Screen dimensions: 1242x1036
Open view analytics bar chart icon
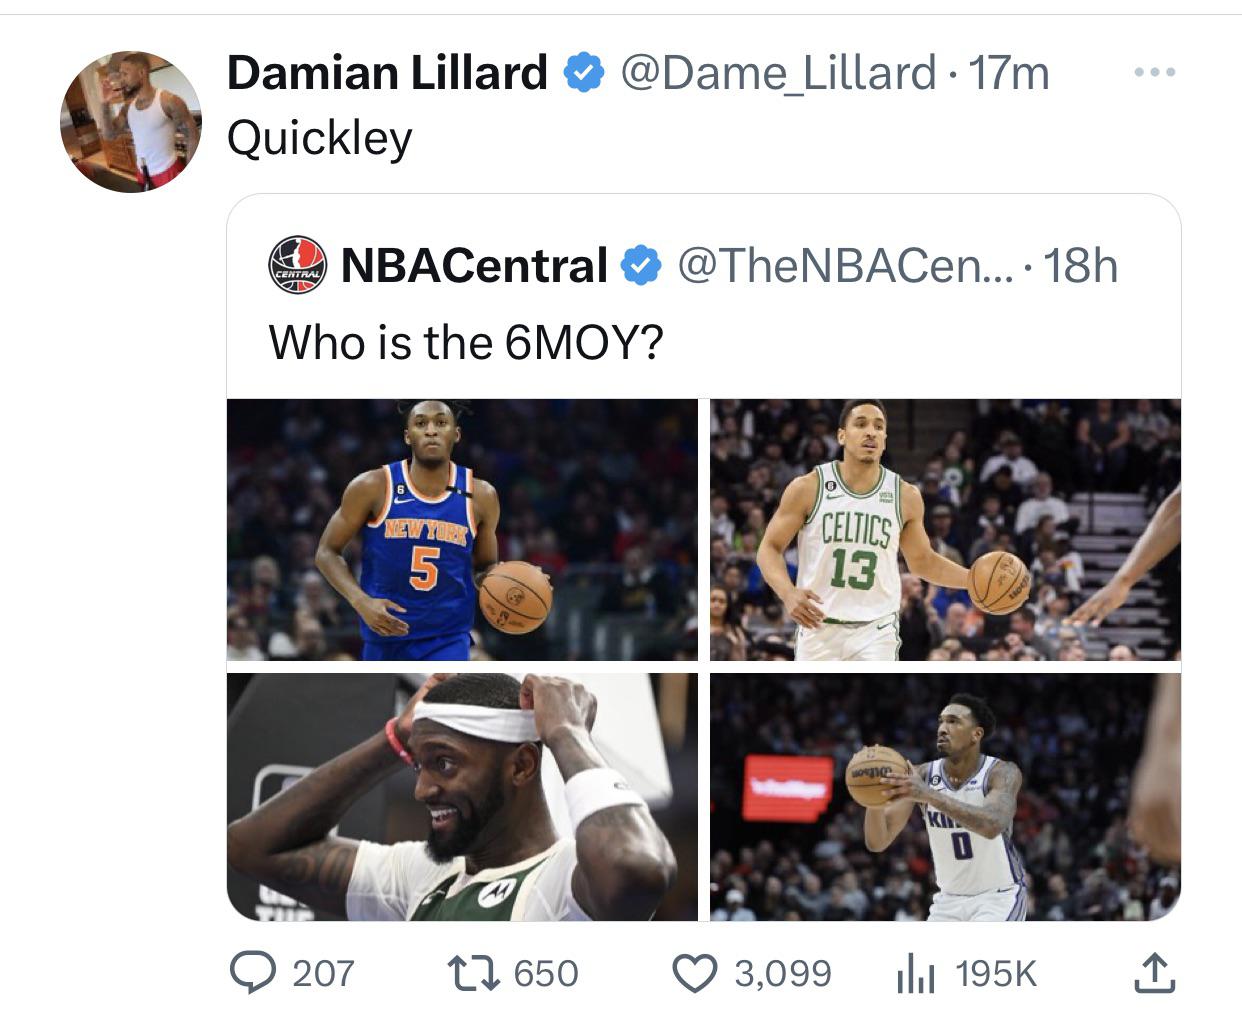pos(915,974)
